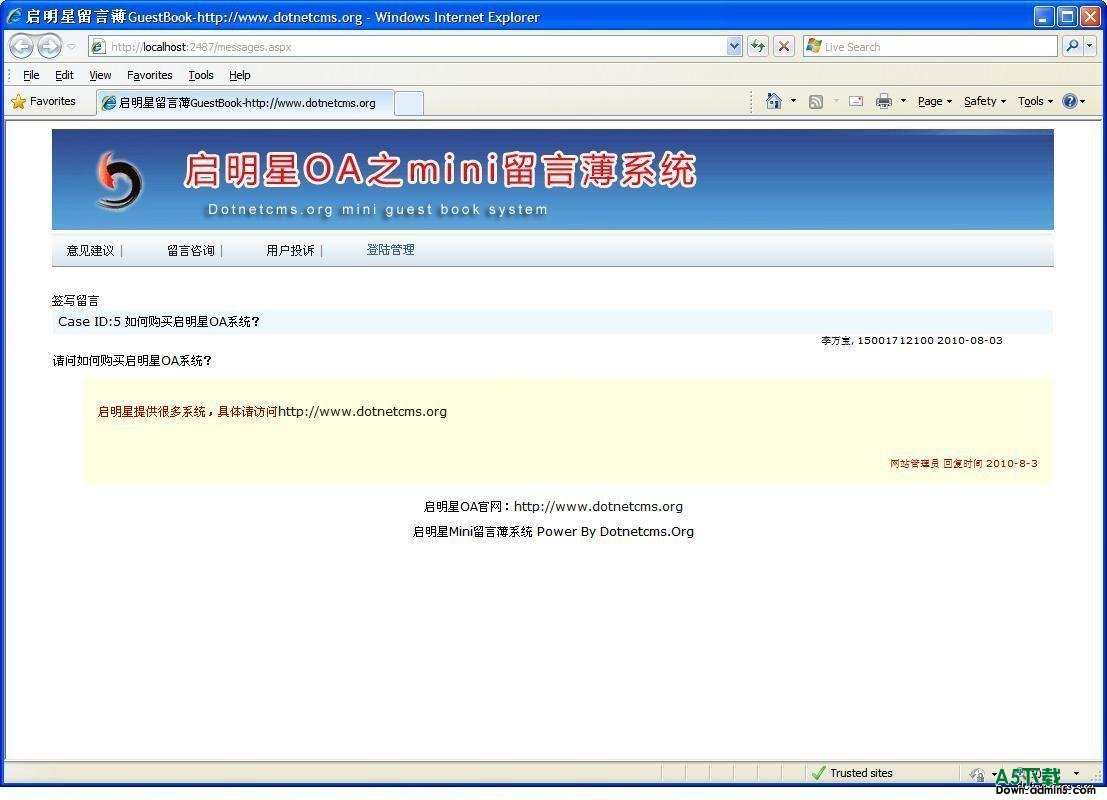
Task: Click the Refresh page icon
Action: pos(758,47)
